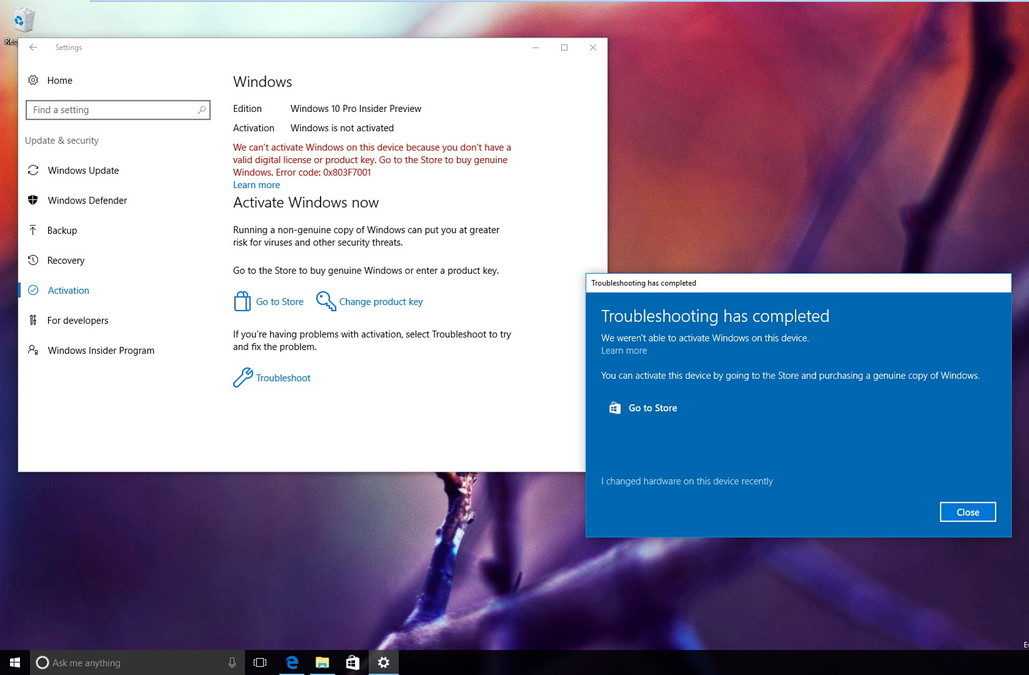Click the 'Windows is not activated' status text
Viewport: 1029px width, 675px height.
click(342, 128)
